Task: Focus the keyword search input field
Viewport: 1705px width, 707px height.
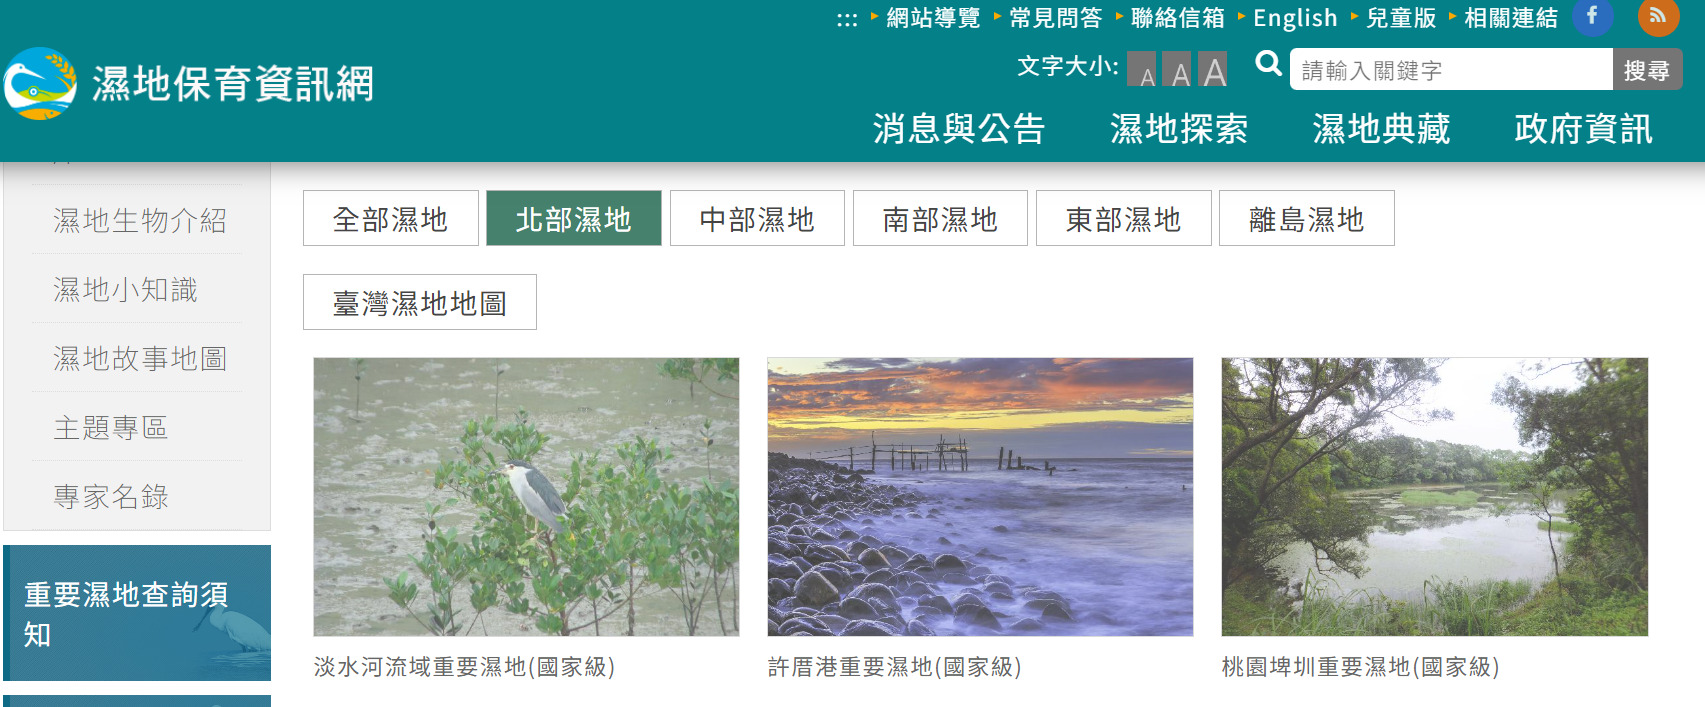Action: [1451, 70]
